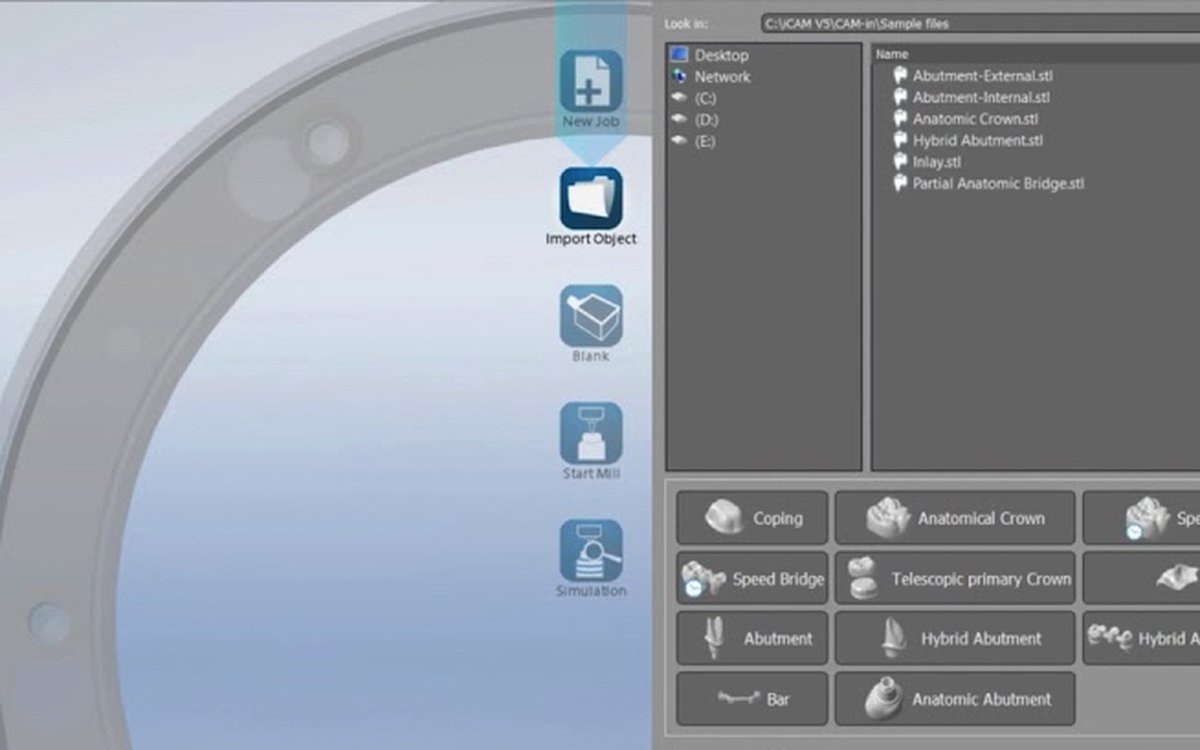Click the New Job icon
The height and width of the screenshot is (750, 1200).
pos(591,81)
